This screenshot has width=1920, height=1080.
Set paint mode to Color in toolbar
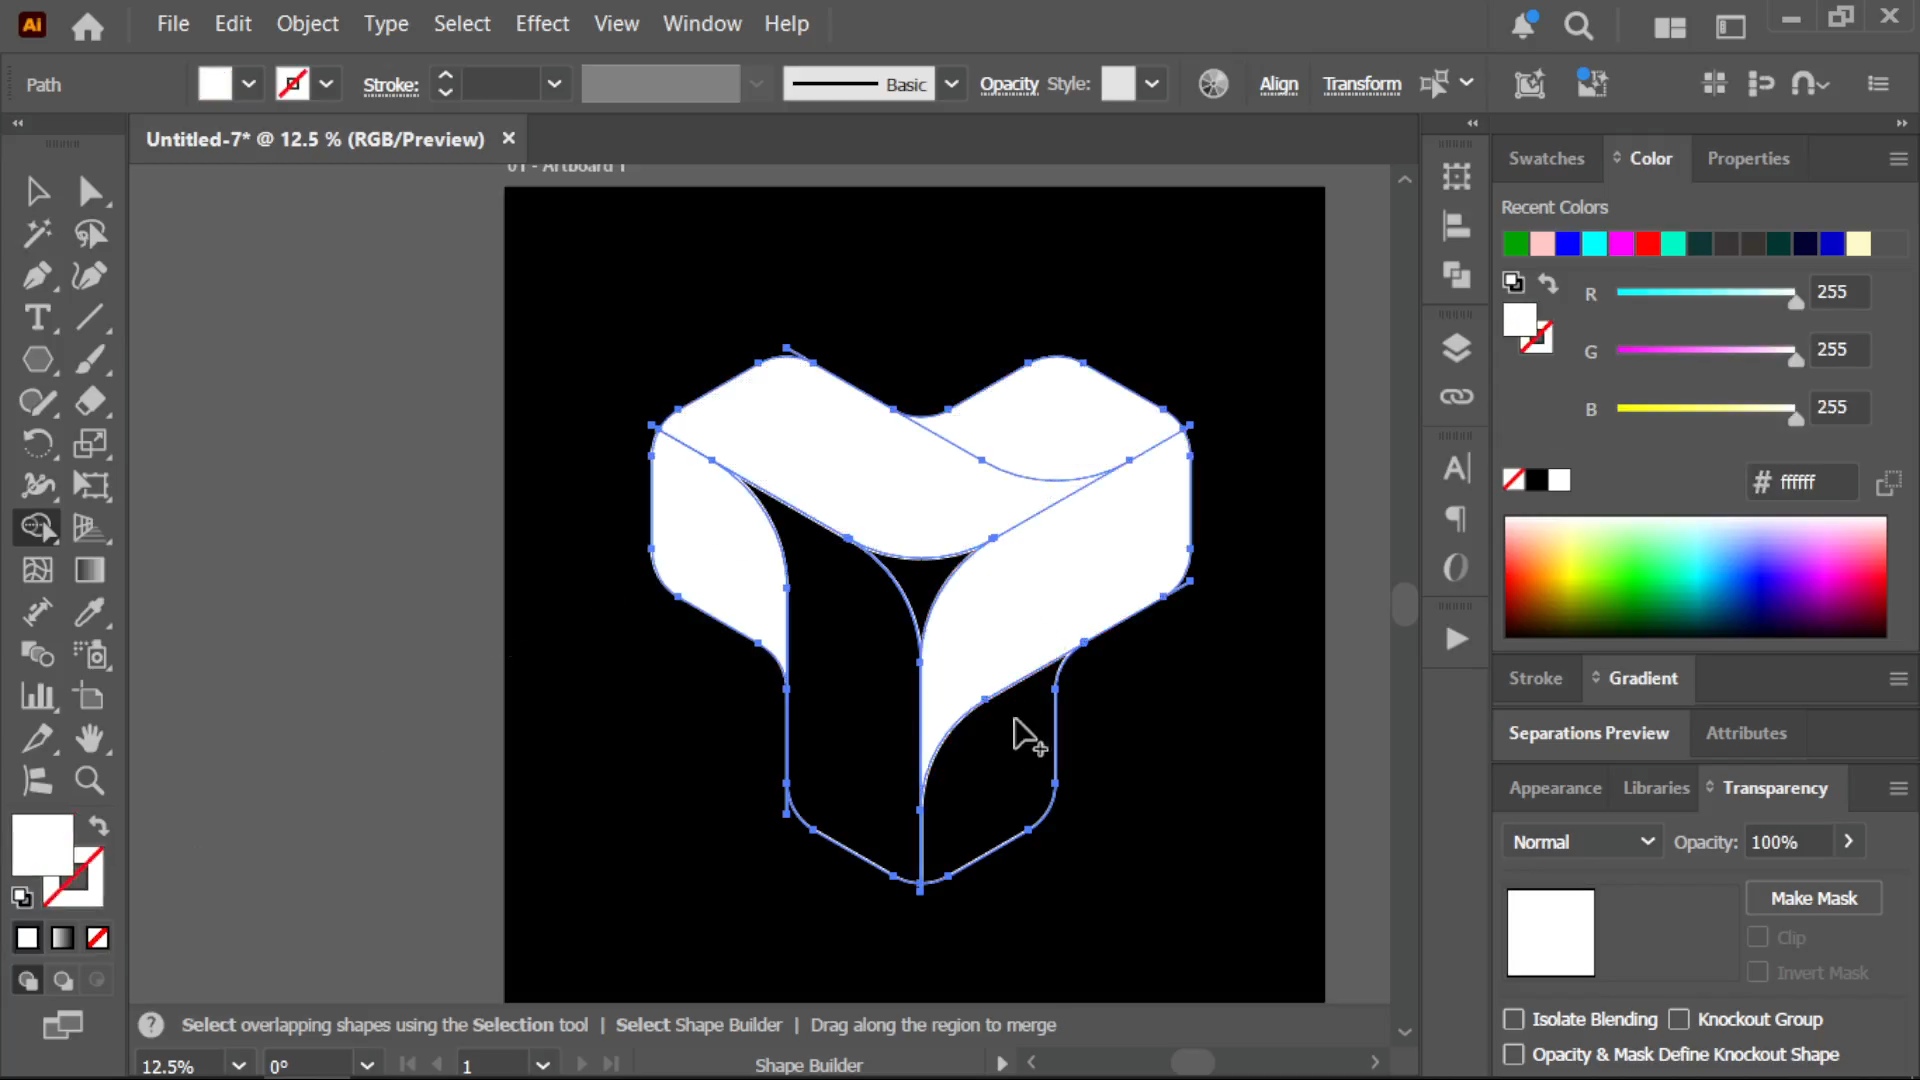point(27,938)
